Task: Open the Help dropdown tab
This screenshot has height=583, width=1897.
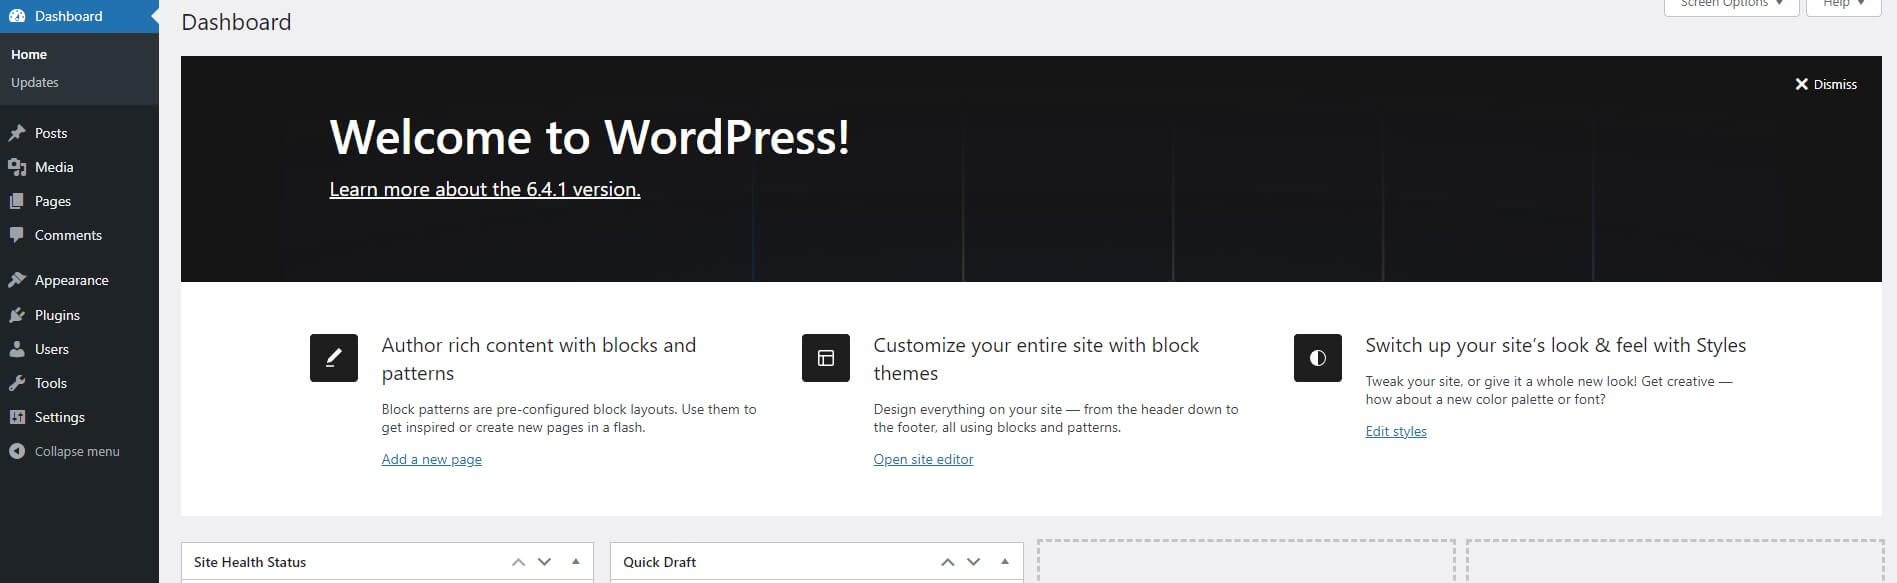Action: click(x=1843, y=5)
